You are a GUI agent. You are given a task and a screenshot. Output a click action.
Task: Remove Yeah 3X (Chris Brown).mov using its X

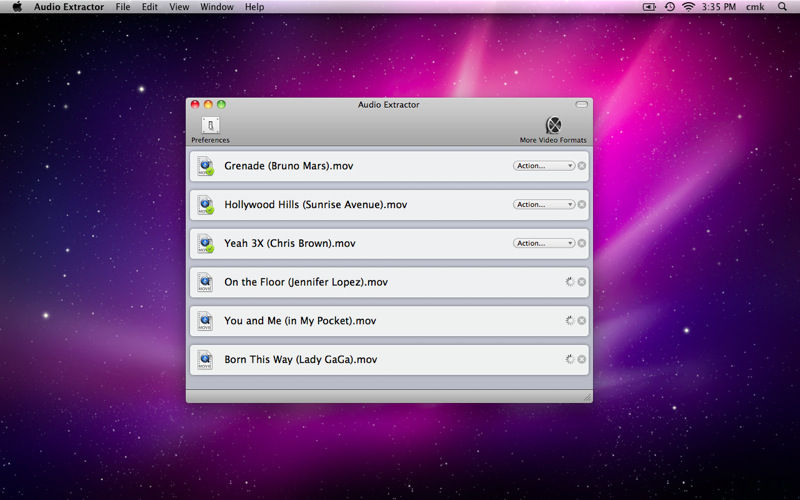point(582,243)
